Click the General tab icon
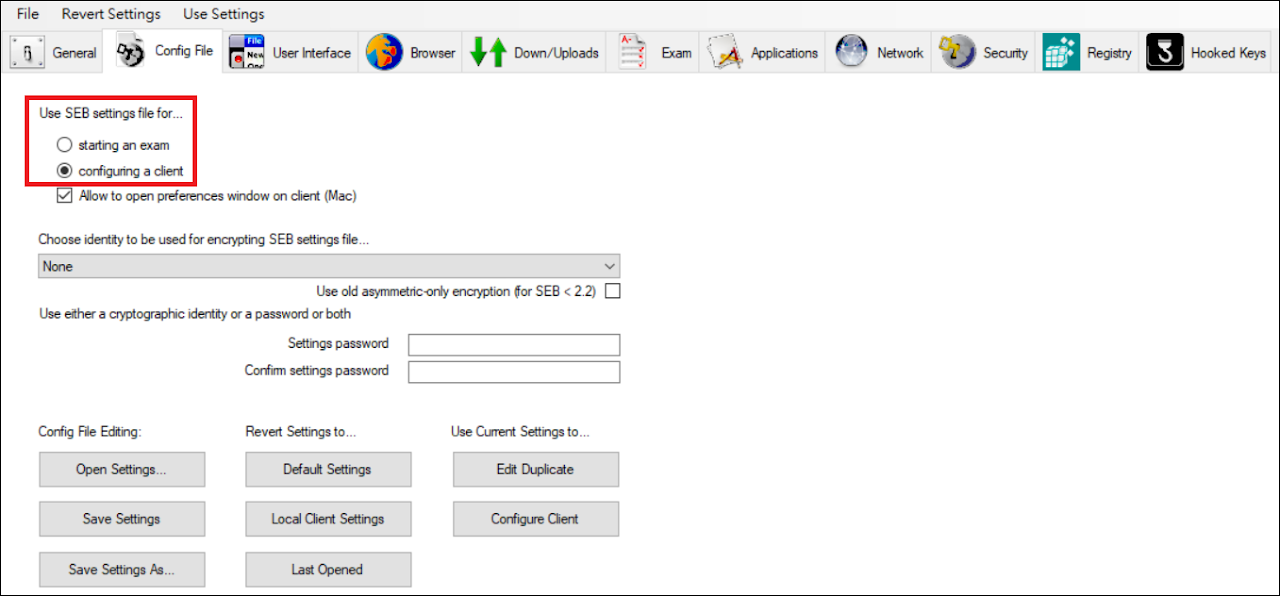This screenshot has width=1280, height=596. pos(27,53)
